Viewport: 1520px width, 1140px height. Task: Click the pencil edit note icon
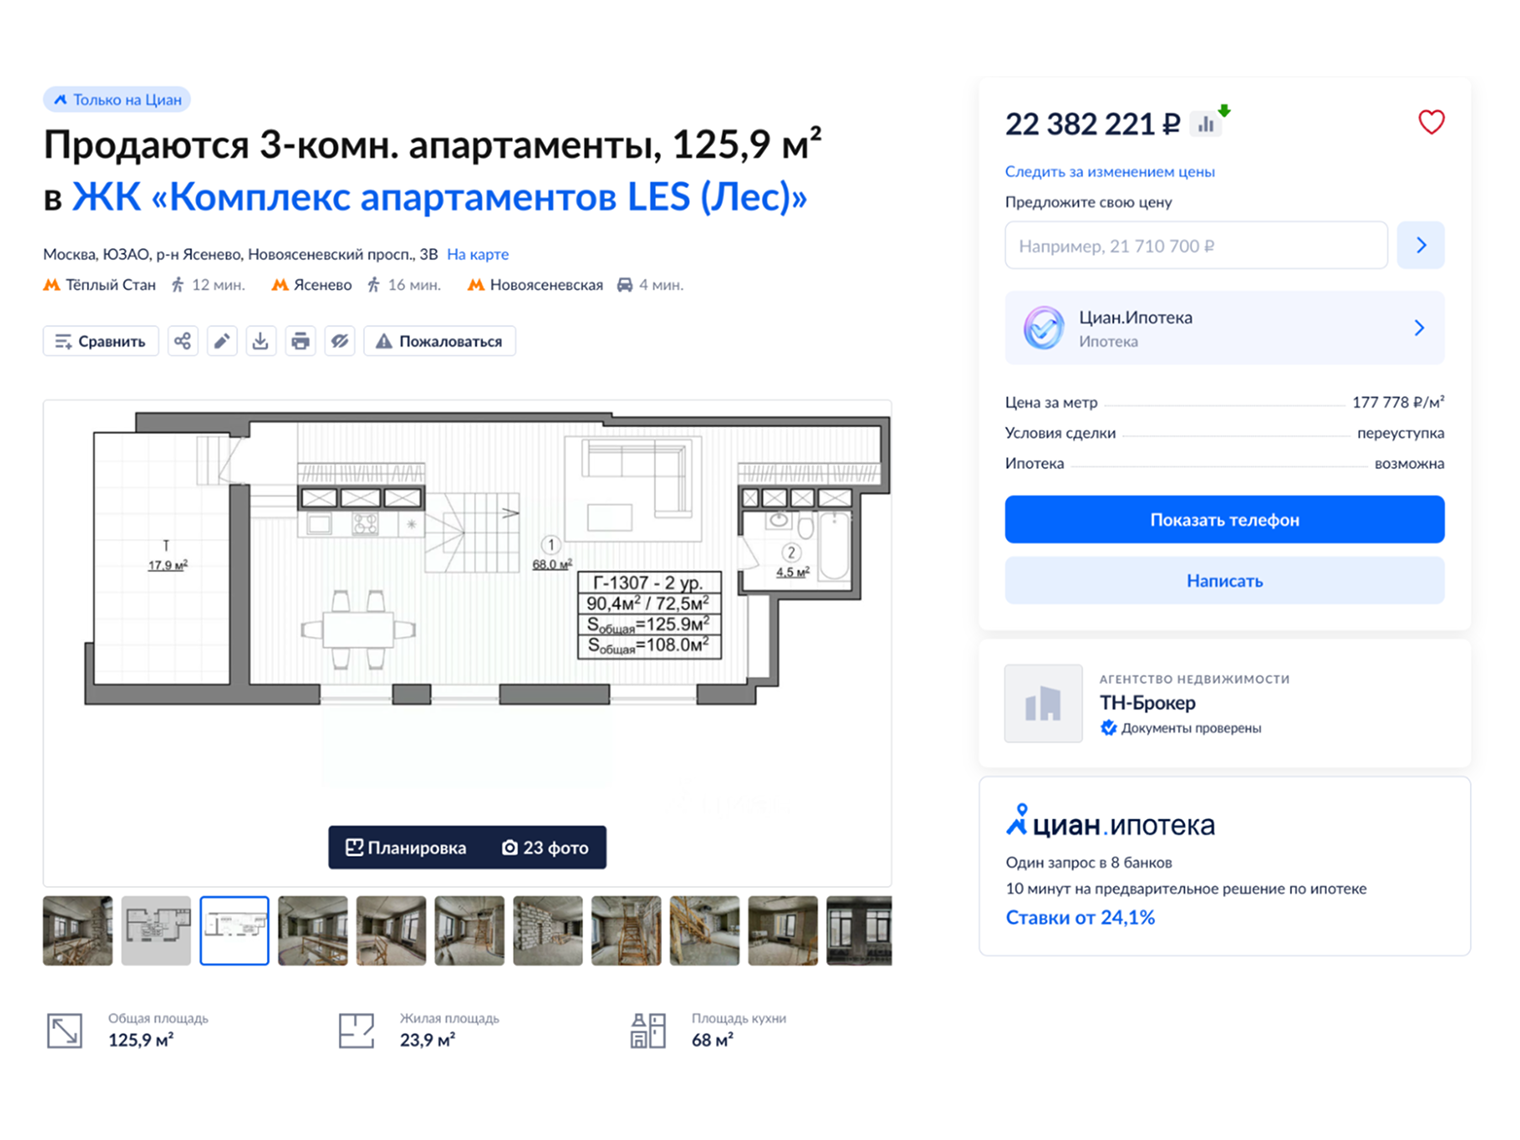[x=221, y=341]
